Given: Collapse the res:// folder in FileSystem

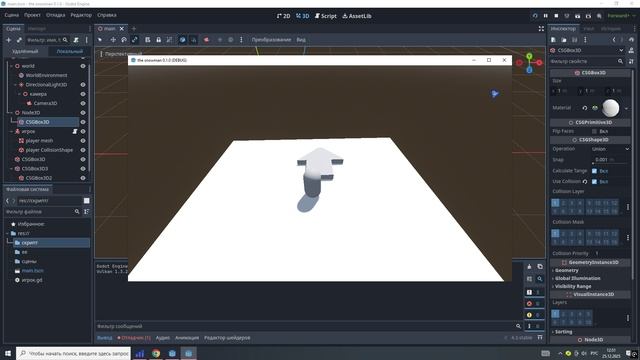Looking at the screenshot, I should (8, 233).
